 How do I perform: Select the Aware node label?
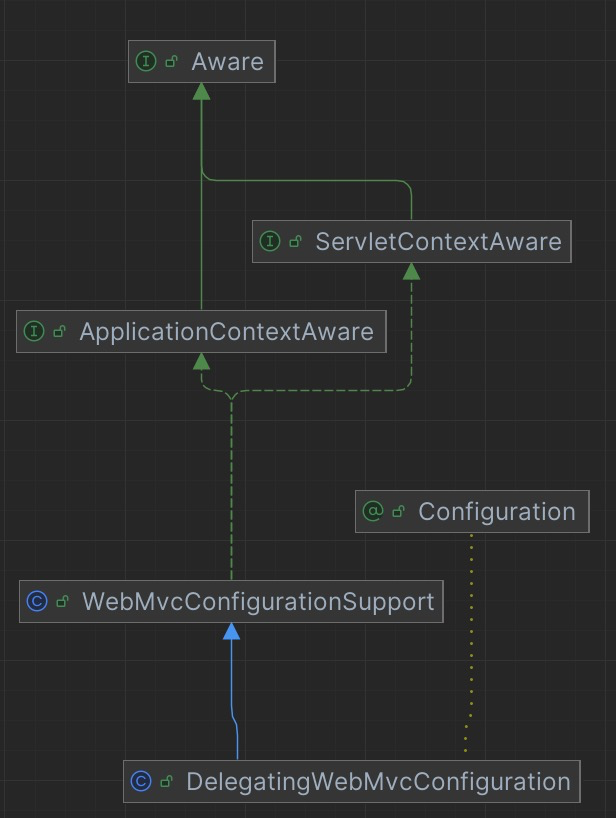tap(227, 62)
